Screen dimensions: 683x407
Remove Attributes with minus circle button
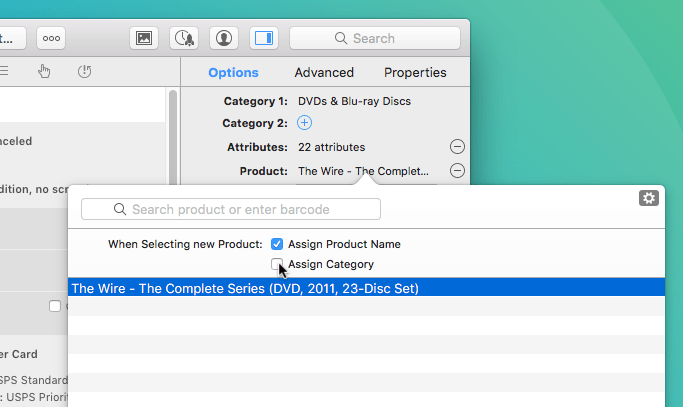coord(457,147)
